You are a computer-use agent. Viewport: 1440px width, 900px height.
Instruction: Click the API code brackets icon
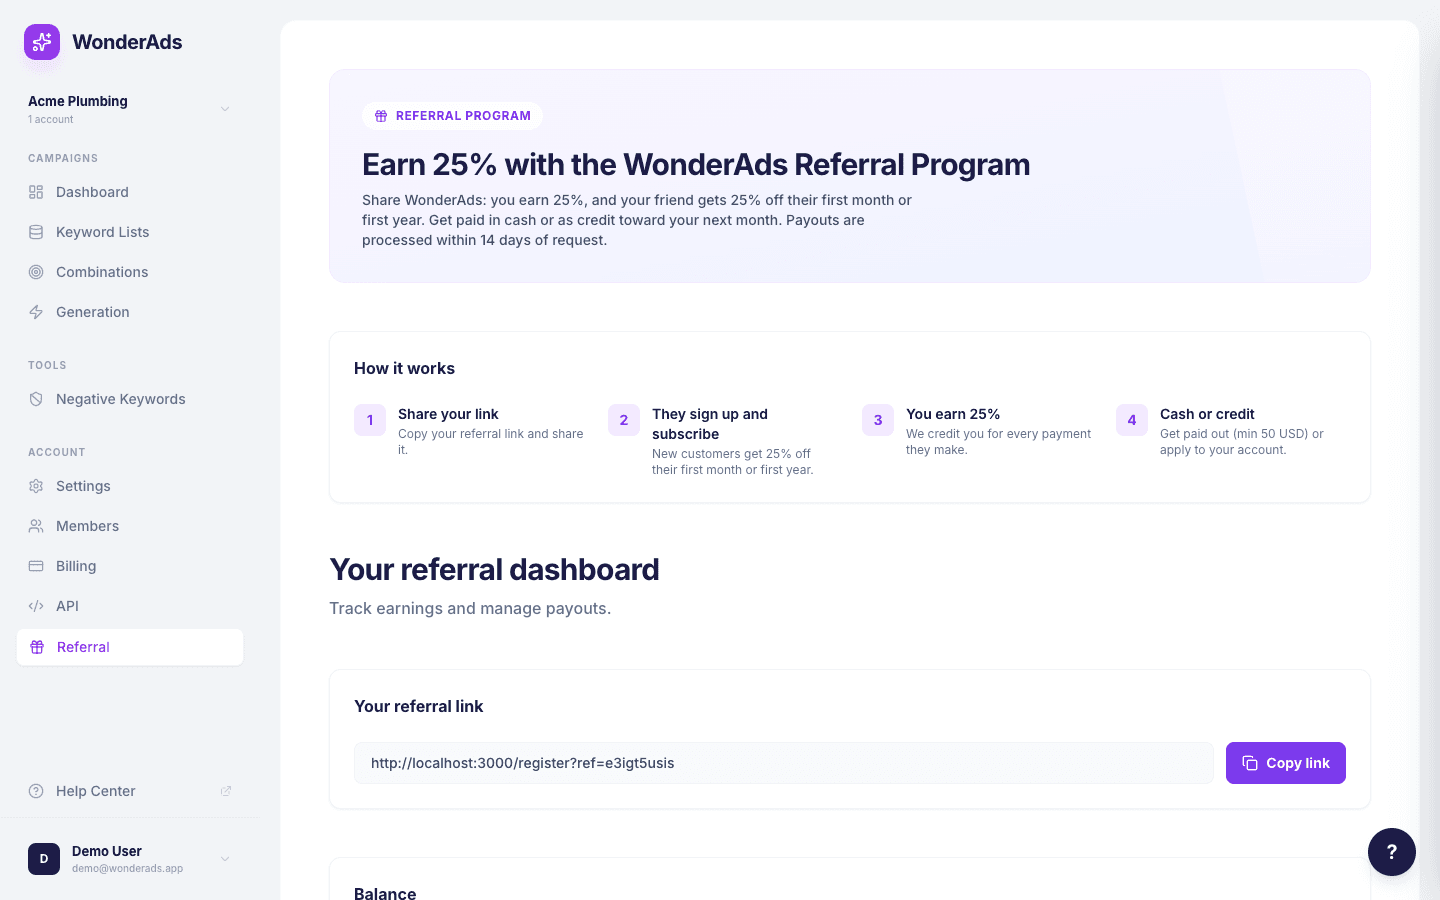coord(35,606)
